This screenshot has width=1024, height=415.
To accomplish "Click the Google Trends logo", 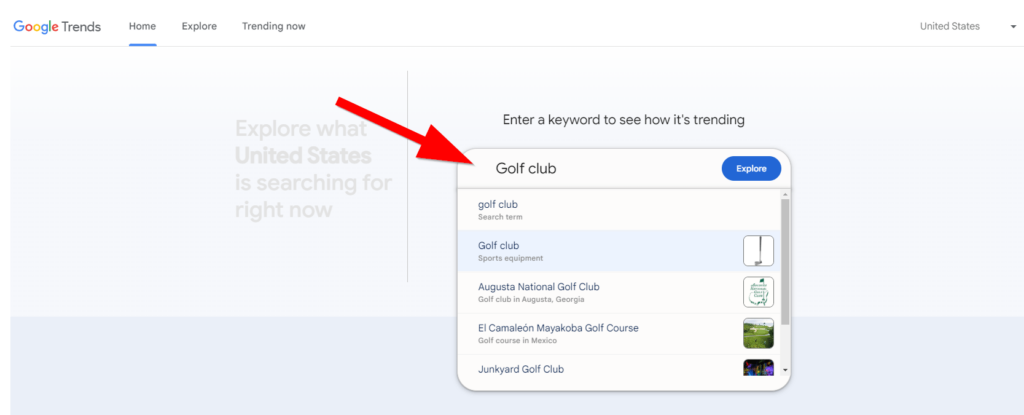I will 57,26.
